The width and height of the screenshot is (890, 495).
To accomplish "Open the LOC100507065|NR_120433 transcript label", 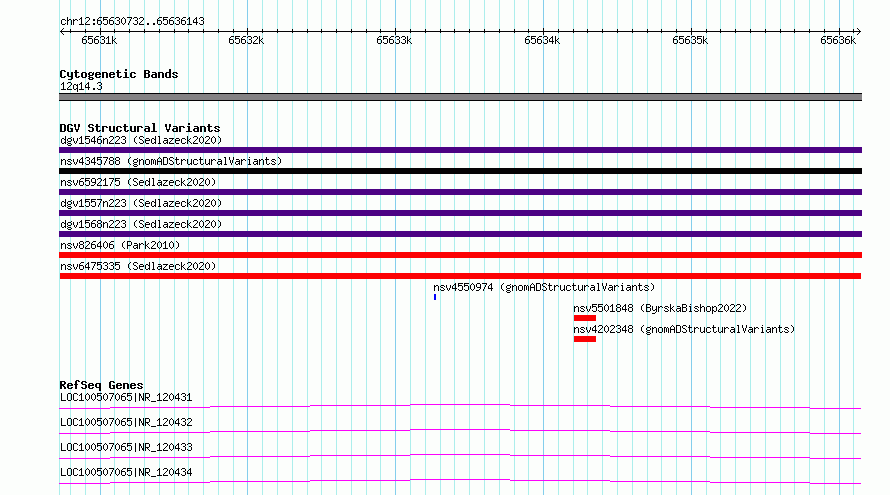I will [126, 447].
